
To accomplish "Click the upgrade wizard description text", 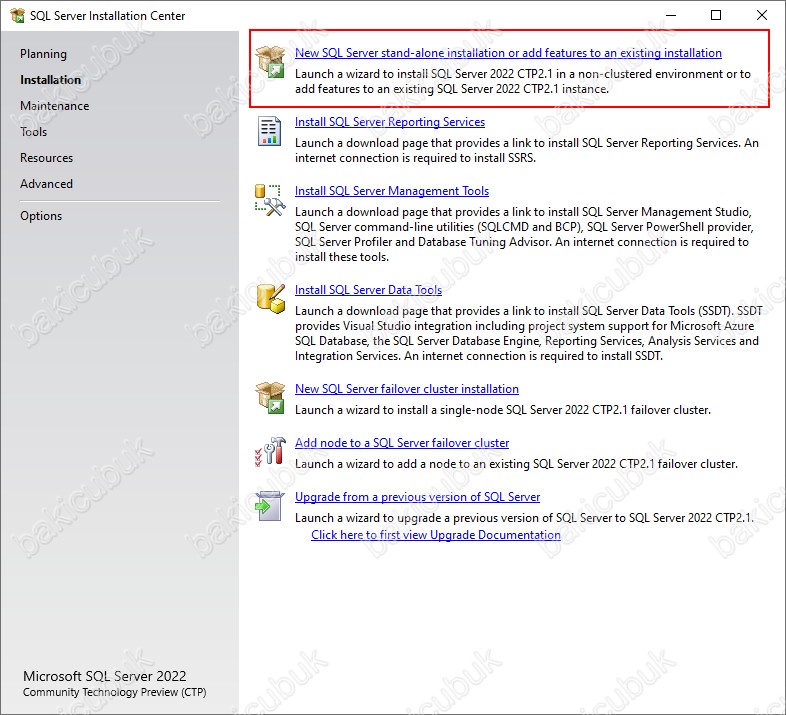I will [524, 518].
